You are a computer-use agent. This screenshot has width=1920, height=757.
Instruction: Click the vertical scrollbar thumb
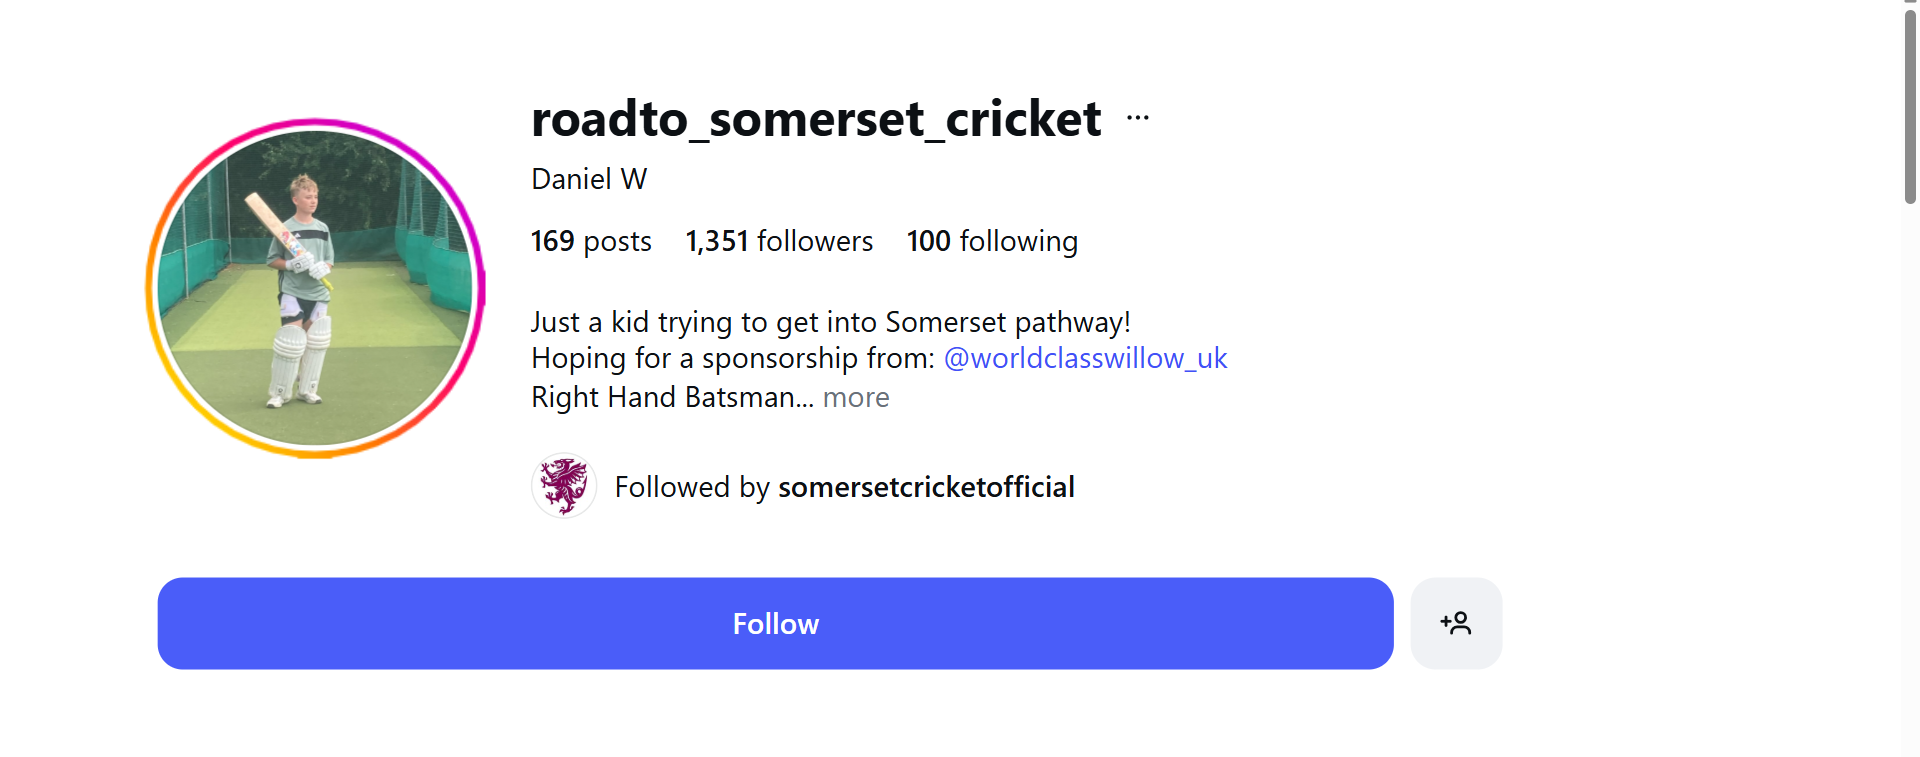pyautogui.click(x=1910, y=105)
